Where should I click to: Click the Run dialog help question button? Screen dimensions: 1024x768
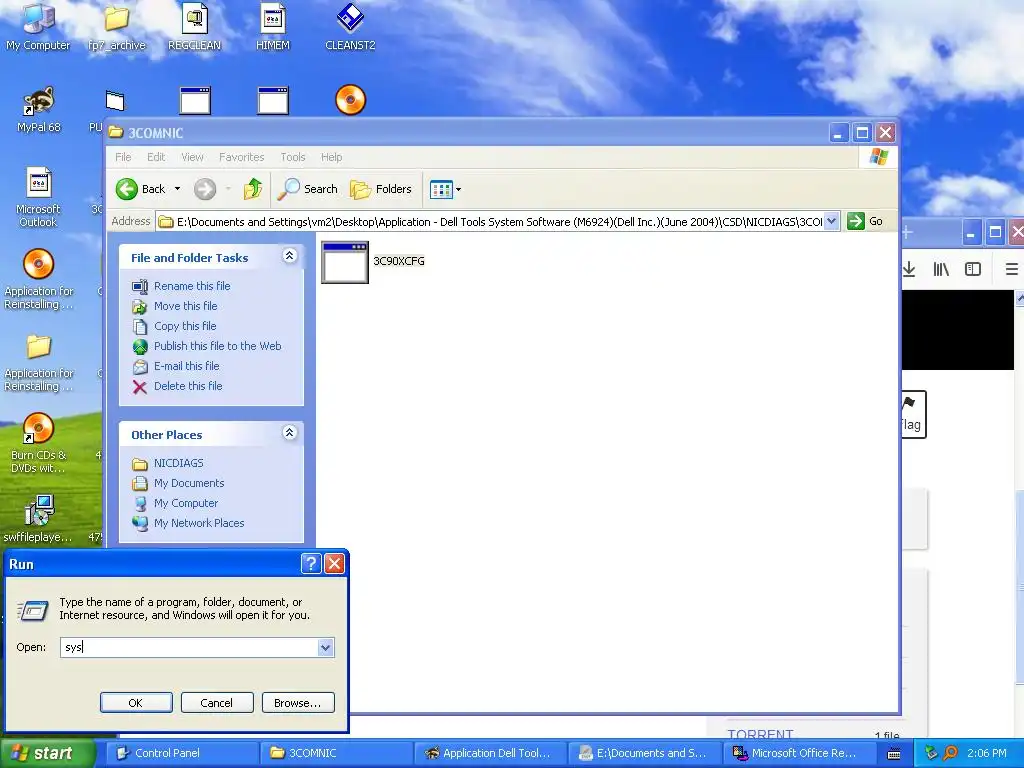311,564
